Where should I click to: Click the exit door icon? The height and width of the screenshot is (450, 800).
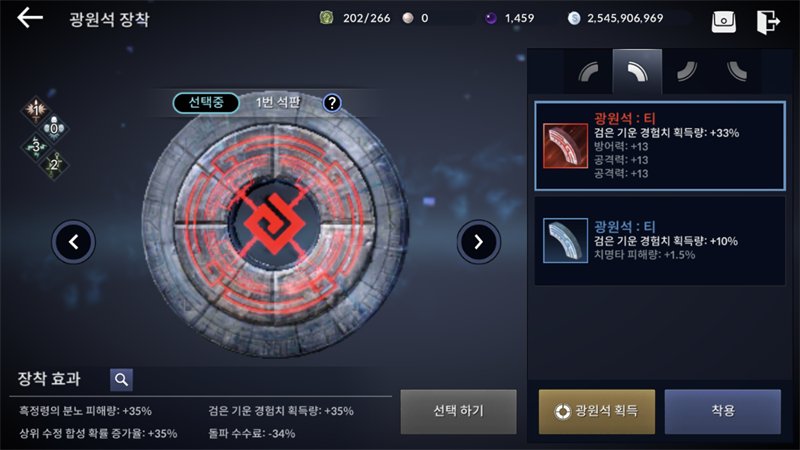point(768,22)
